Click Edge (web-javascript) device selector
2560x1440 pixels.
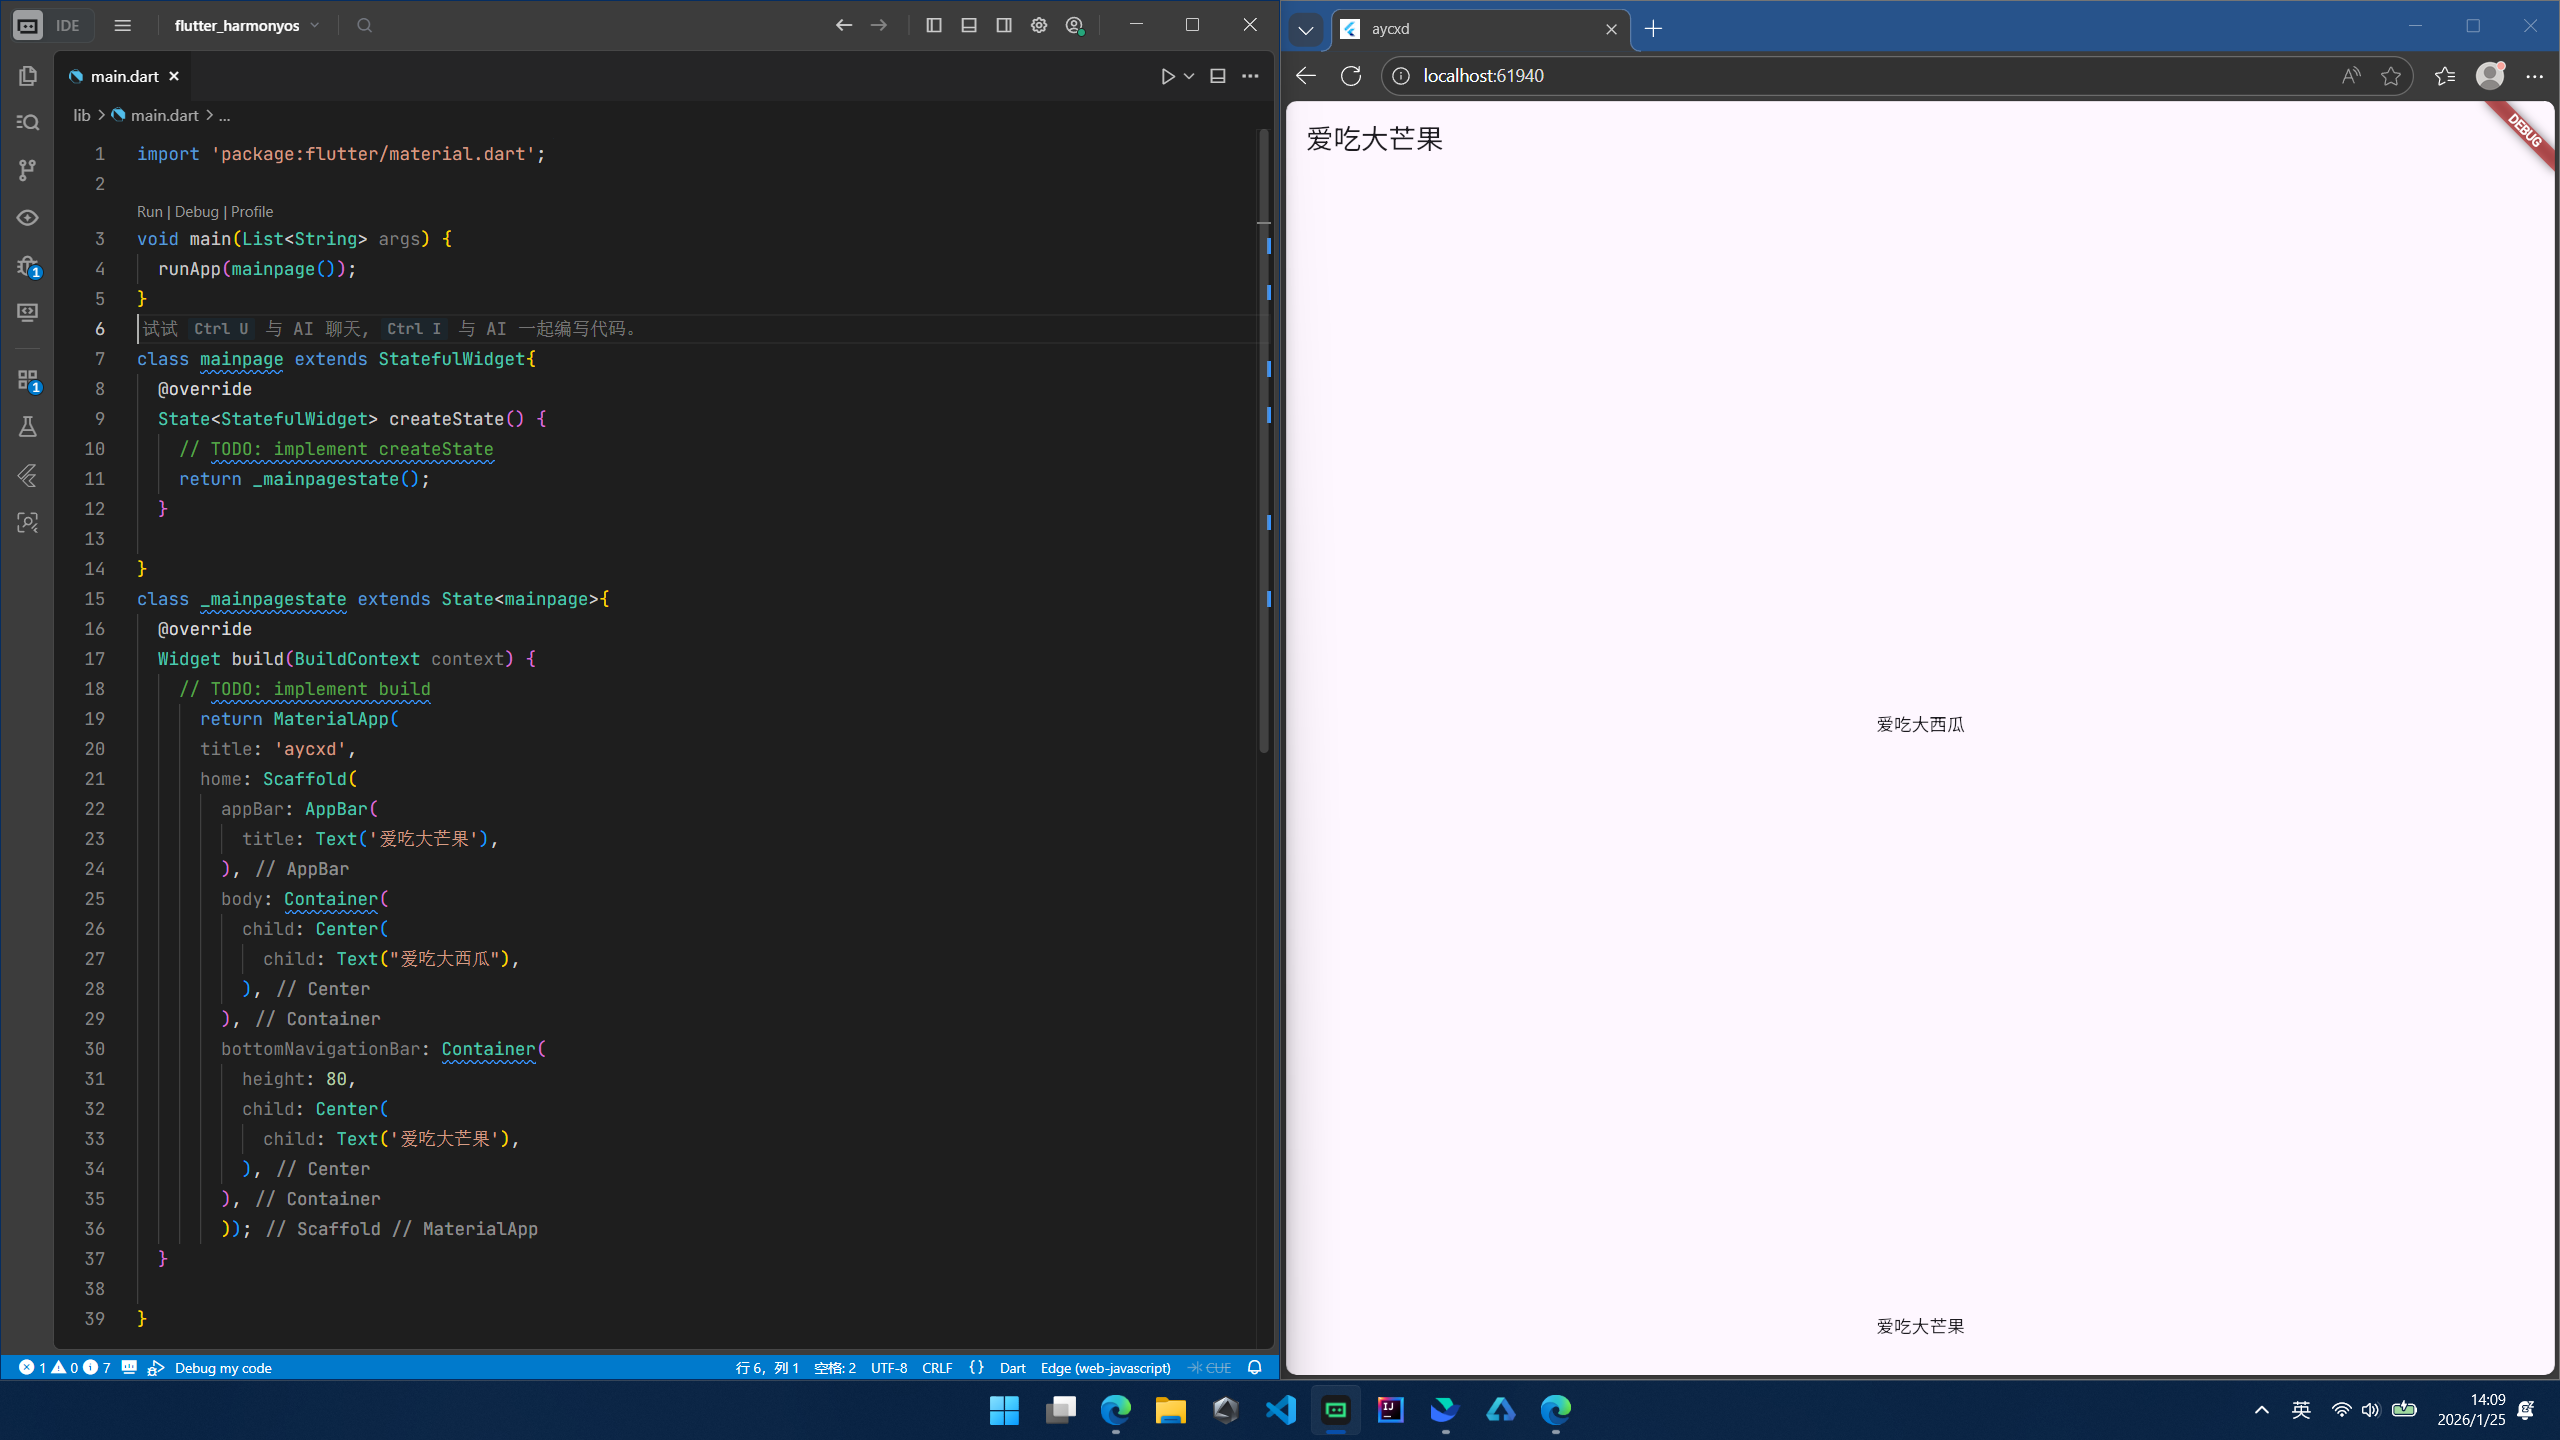(1105, 1367)
